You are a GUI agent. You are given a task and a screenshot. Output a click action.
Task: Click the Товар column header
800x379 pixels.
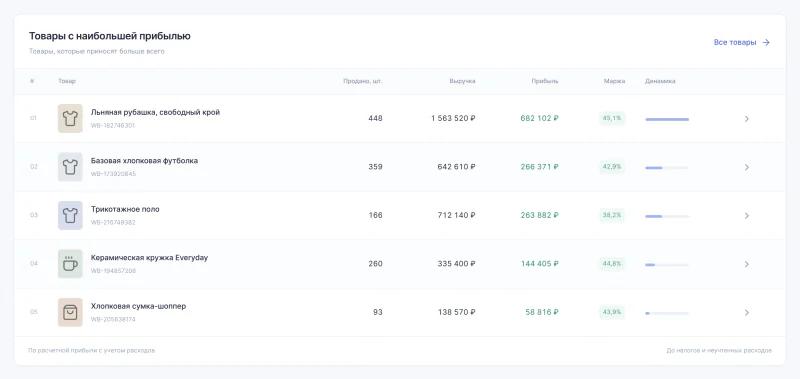67,81
